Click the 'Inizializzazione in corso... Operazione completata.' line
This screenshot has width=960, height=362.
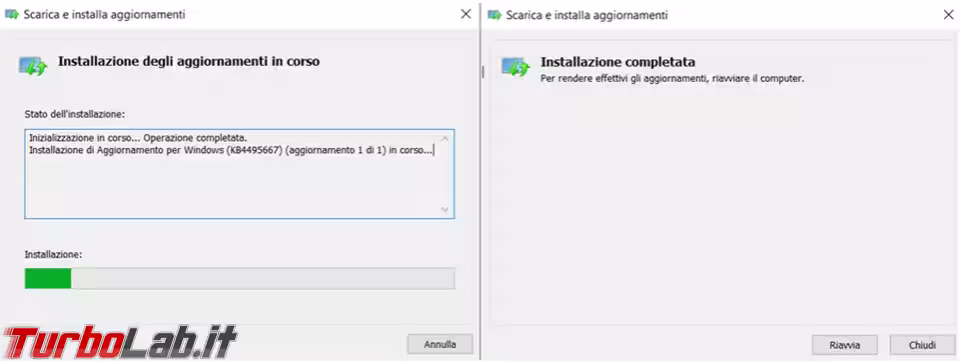coord(138,138)
